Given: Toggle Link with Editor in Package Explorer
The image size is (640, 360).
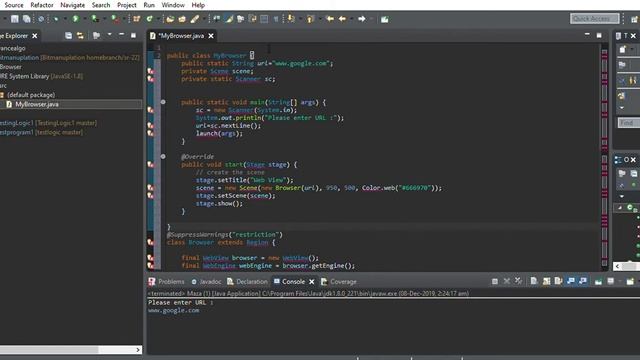Looking at the screenshot, I should 80,36.
